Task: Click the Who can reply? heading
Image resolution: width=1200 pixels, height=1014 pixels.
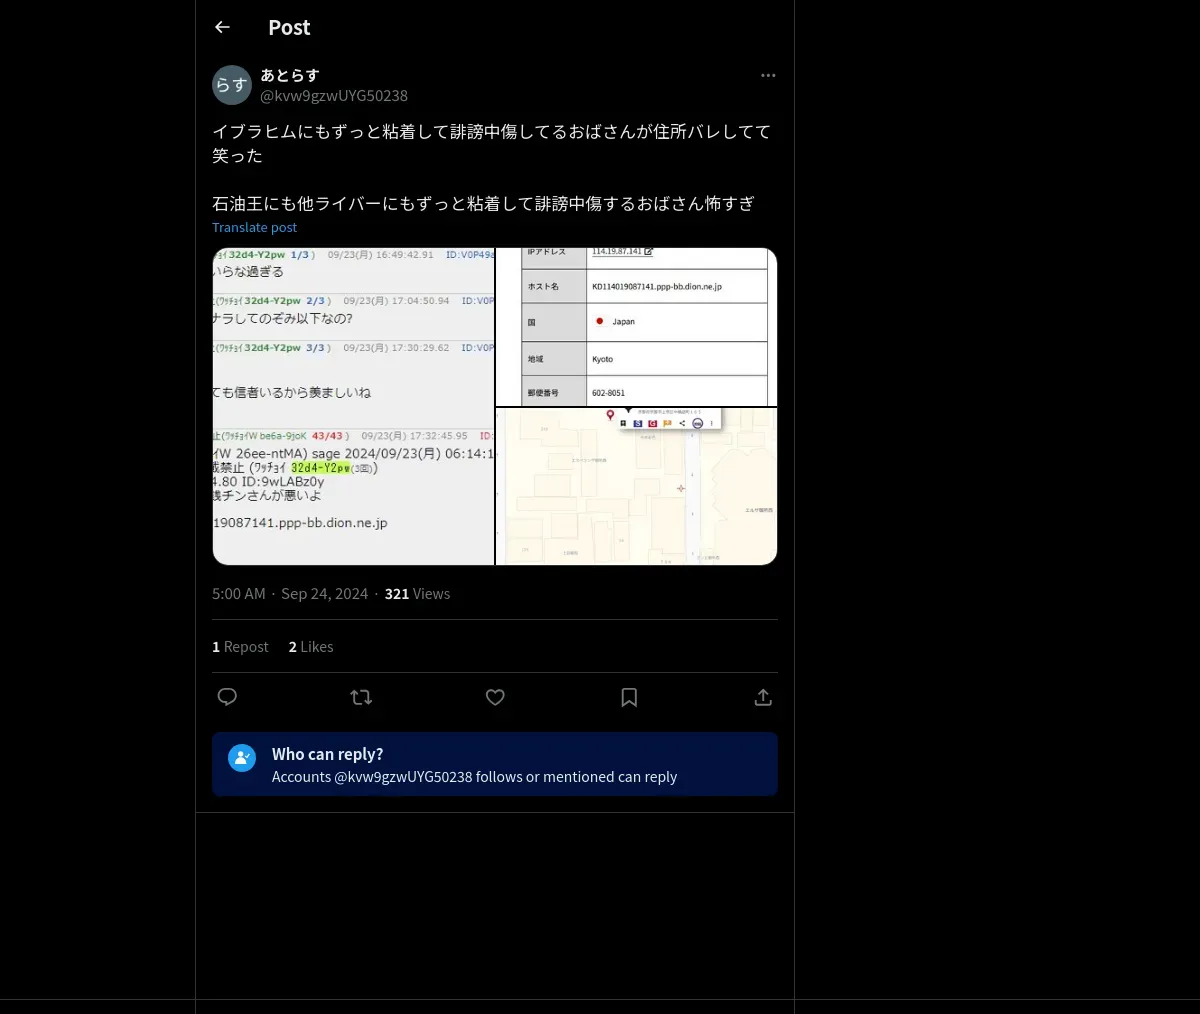Action: [327, 754]
